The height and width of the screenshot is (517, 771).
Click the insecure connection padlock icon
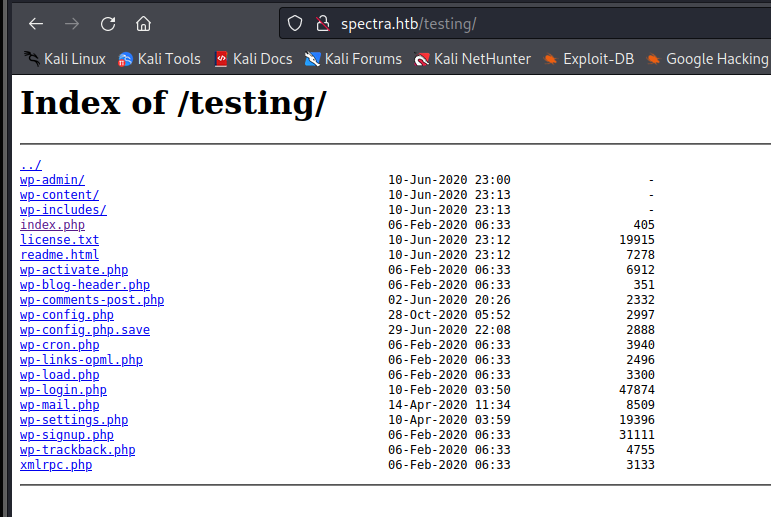coord(322,23)
